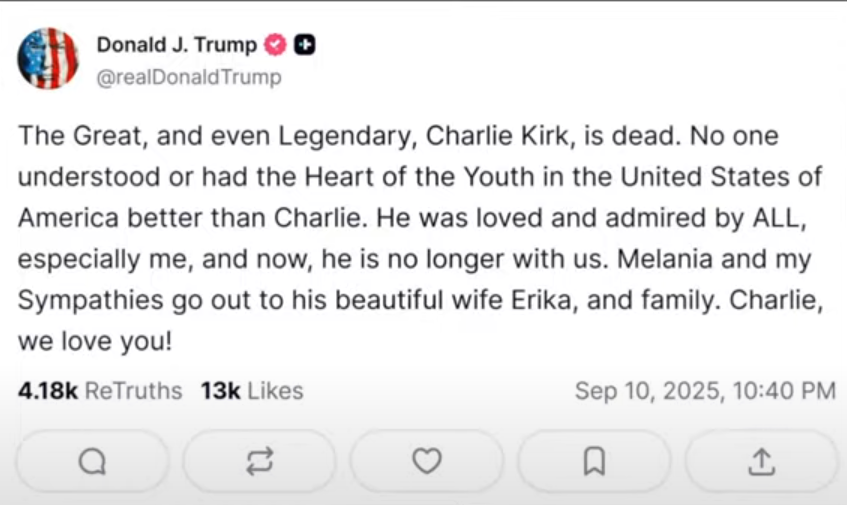Click the pink verified badge
This screenshot has width=847, height=505.
275,45
